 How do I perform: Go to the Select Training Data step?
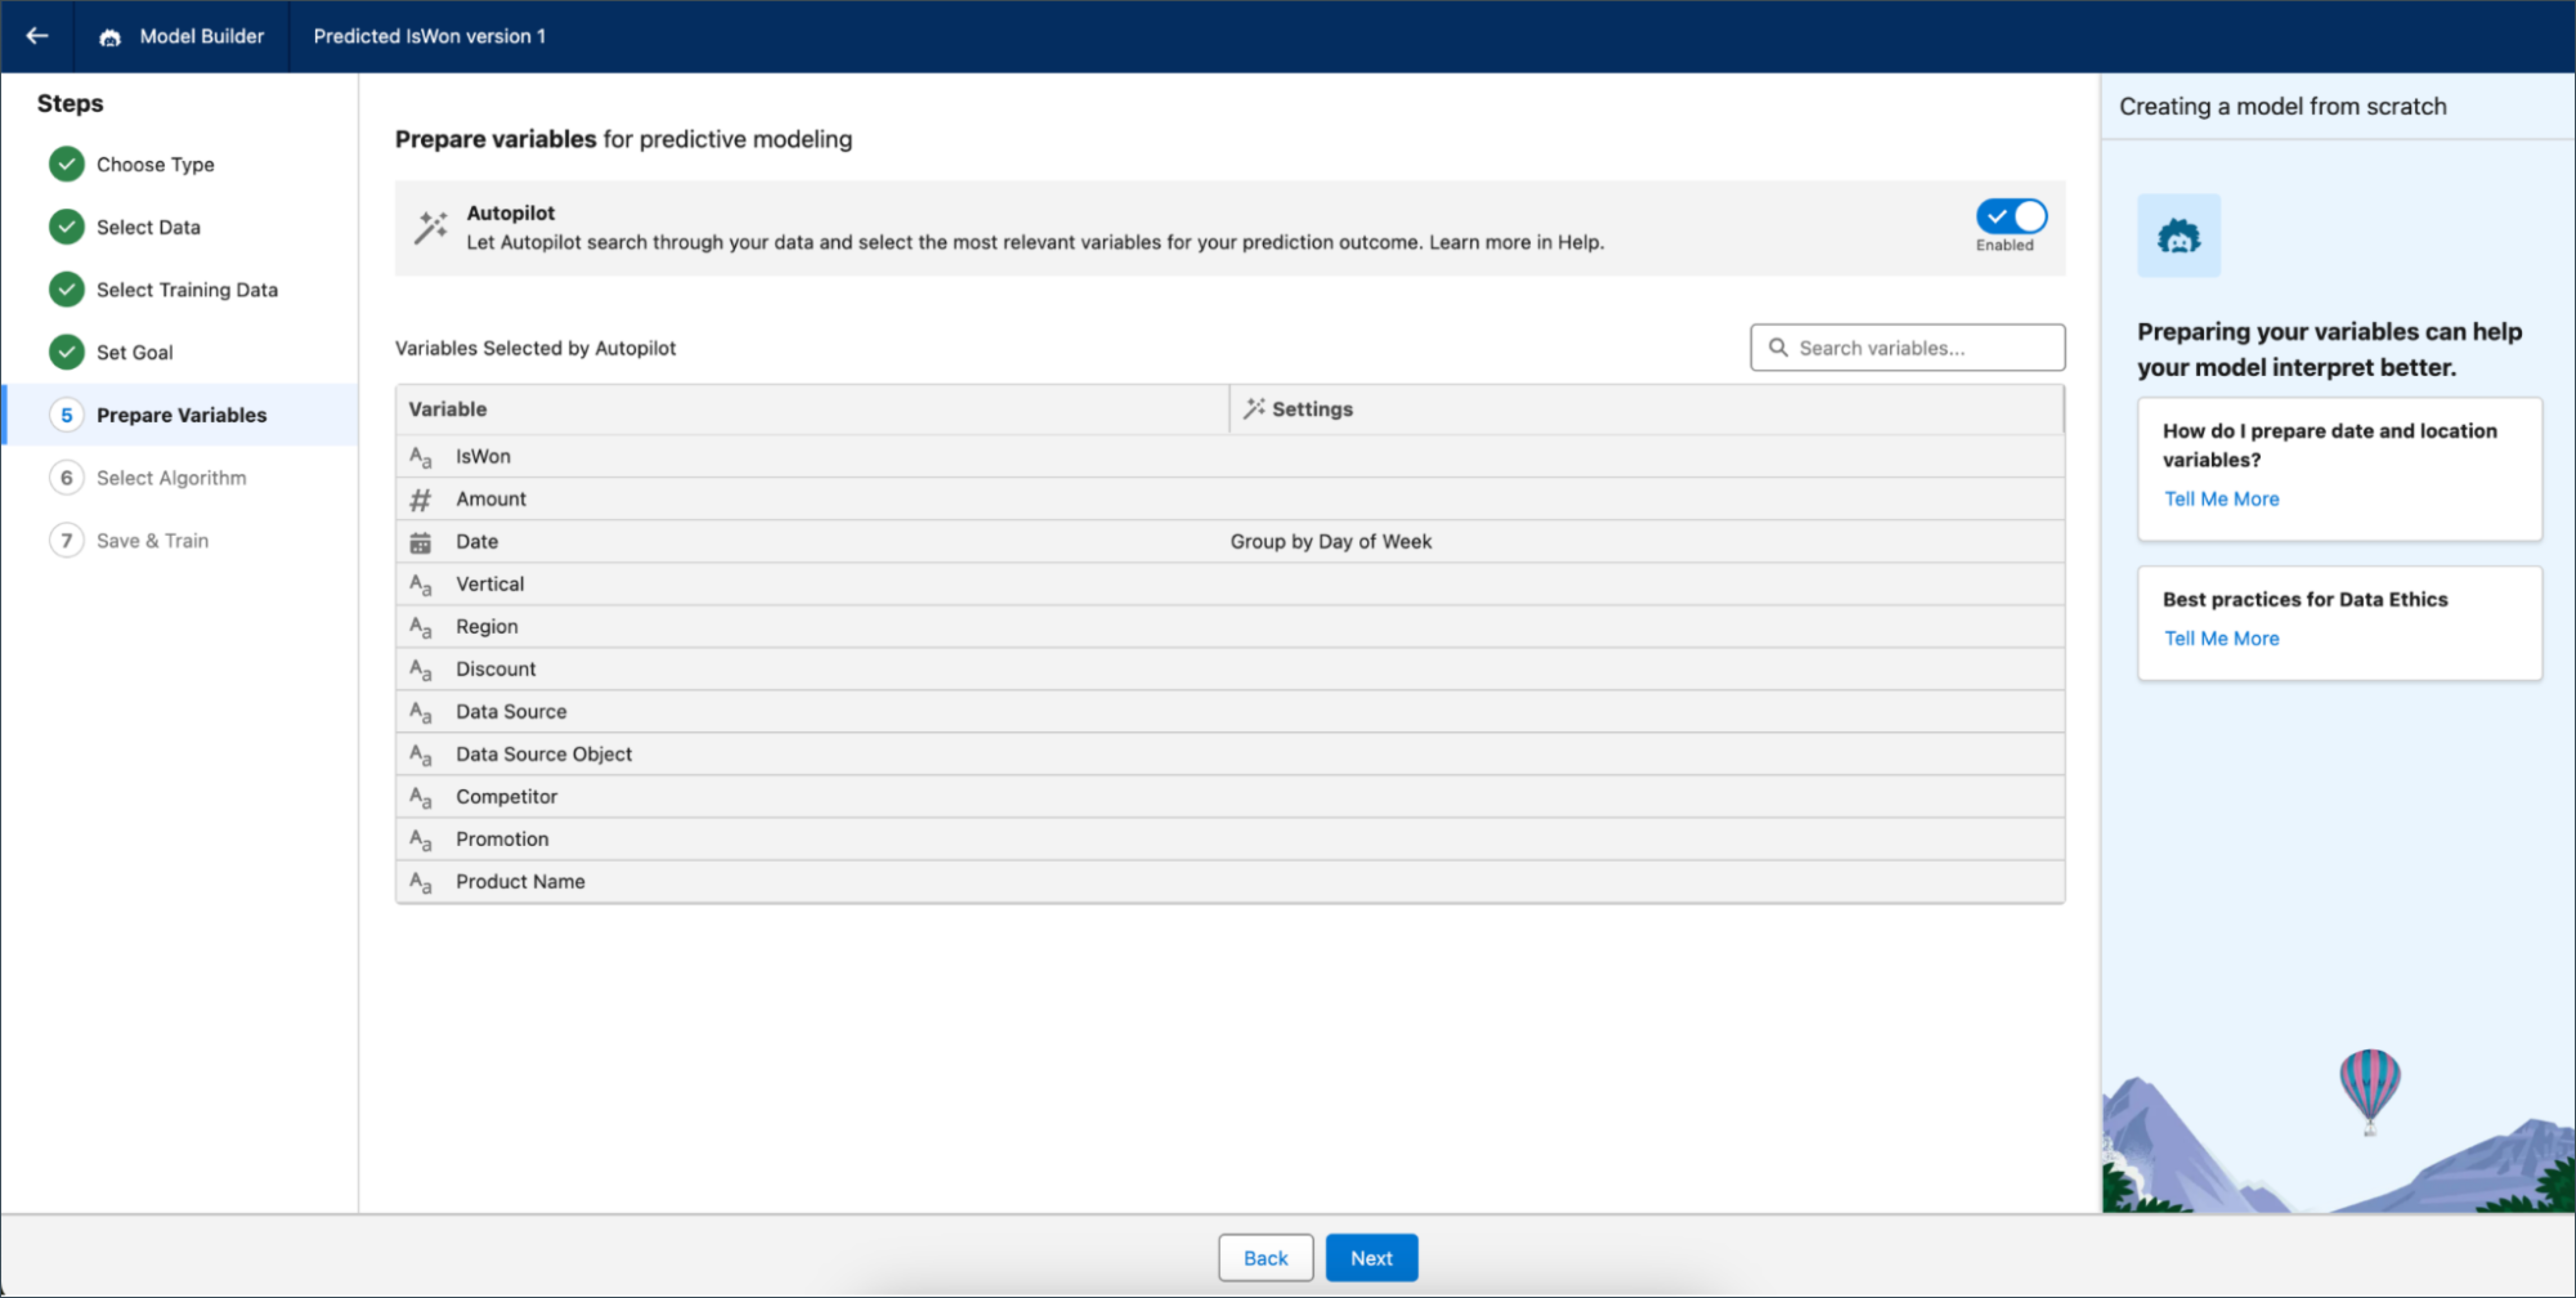[187, 290]
